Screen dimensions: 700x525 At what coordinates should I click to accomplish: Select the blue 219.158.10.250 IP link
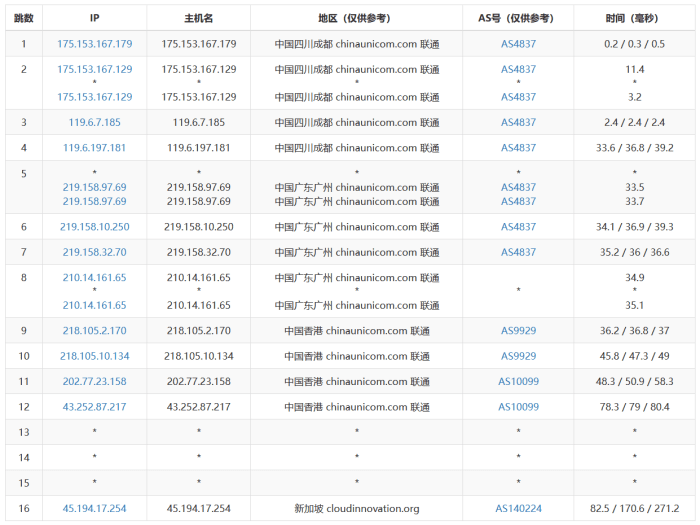95,227
